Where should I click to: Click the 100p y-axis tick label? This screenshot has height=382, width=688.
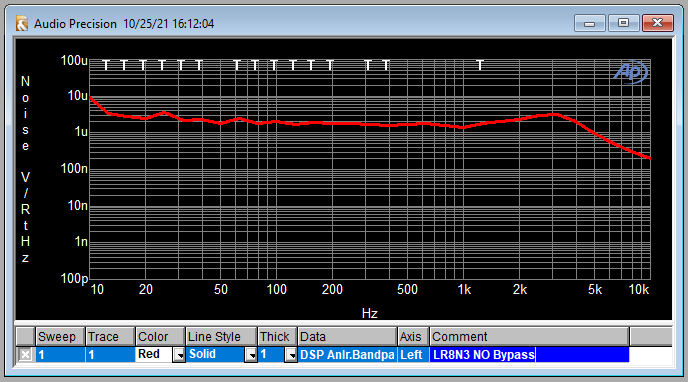pos(74,278)
